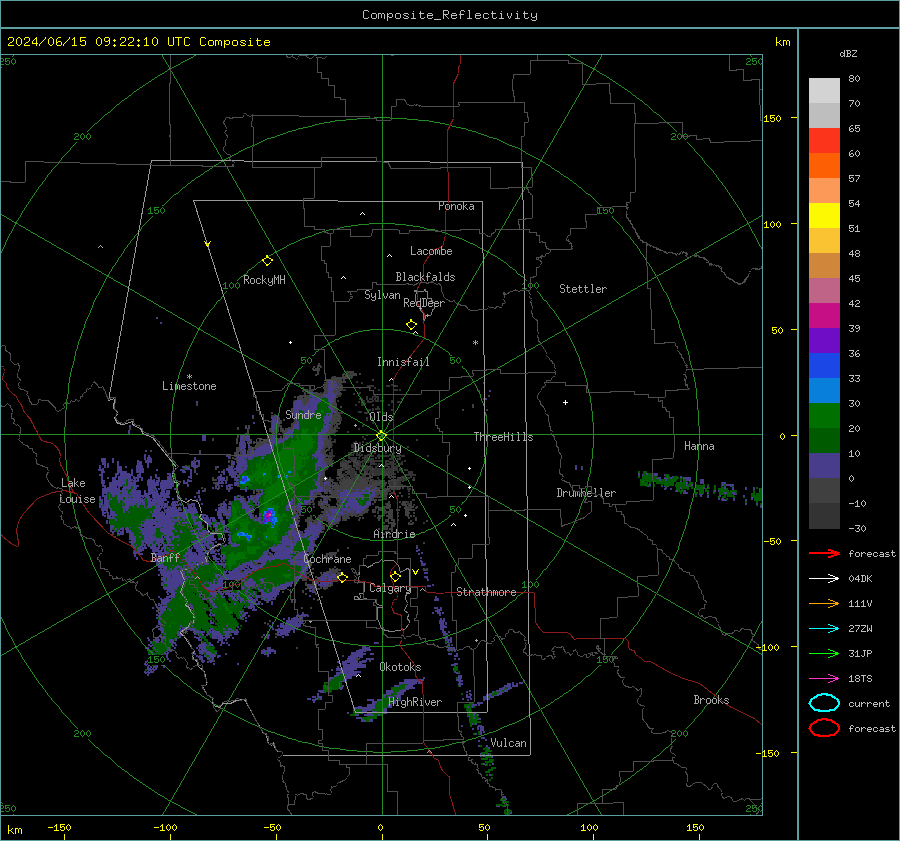Viewport: 900px width, 841px height.
Task: Click the Blackfalds label
Action: click(x=425, y=277)
